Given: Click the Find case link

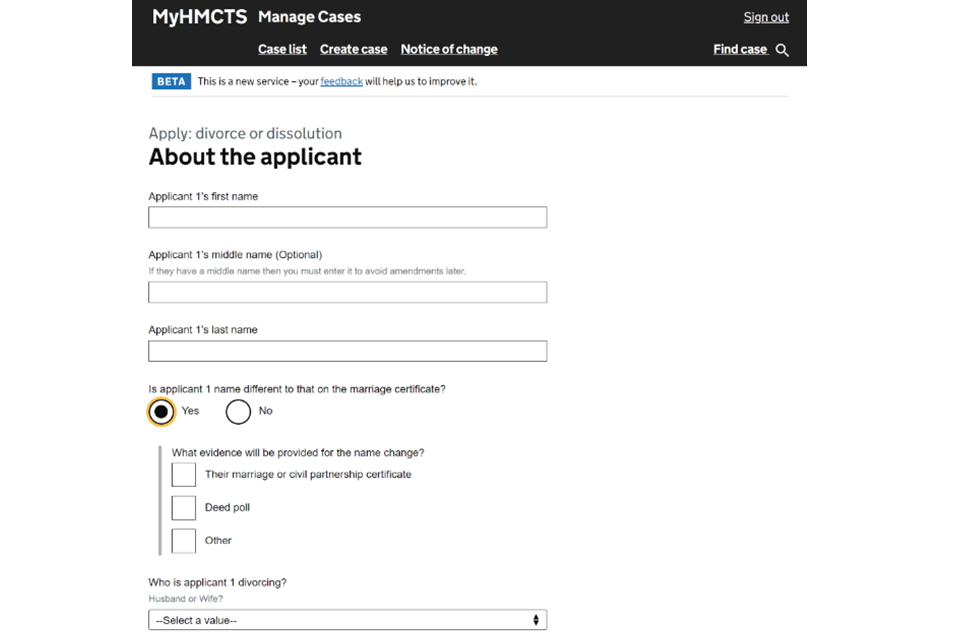Looking at the screenshot, I should pos(740,49).
